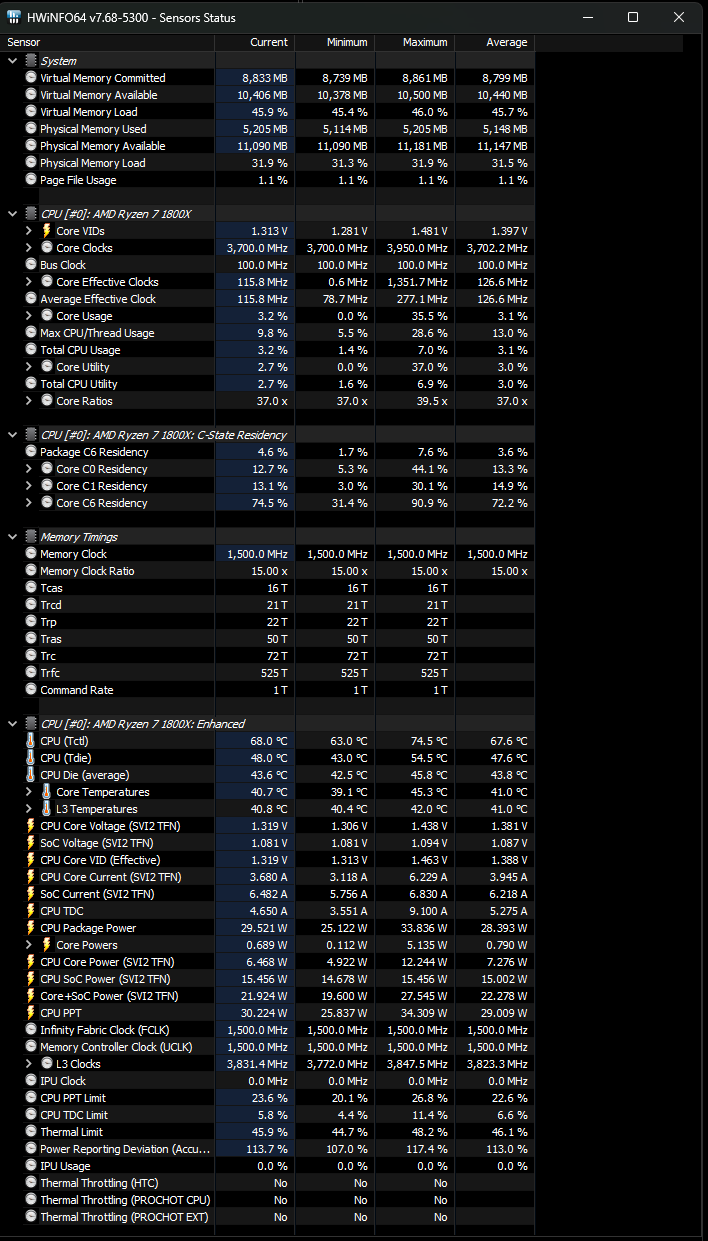Maximize the HWiNFO64 Sensors Status window
Screen dimensions: 708x1241
point(633,17)
